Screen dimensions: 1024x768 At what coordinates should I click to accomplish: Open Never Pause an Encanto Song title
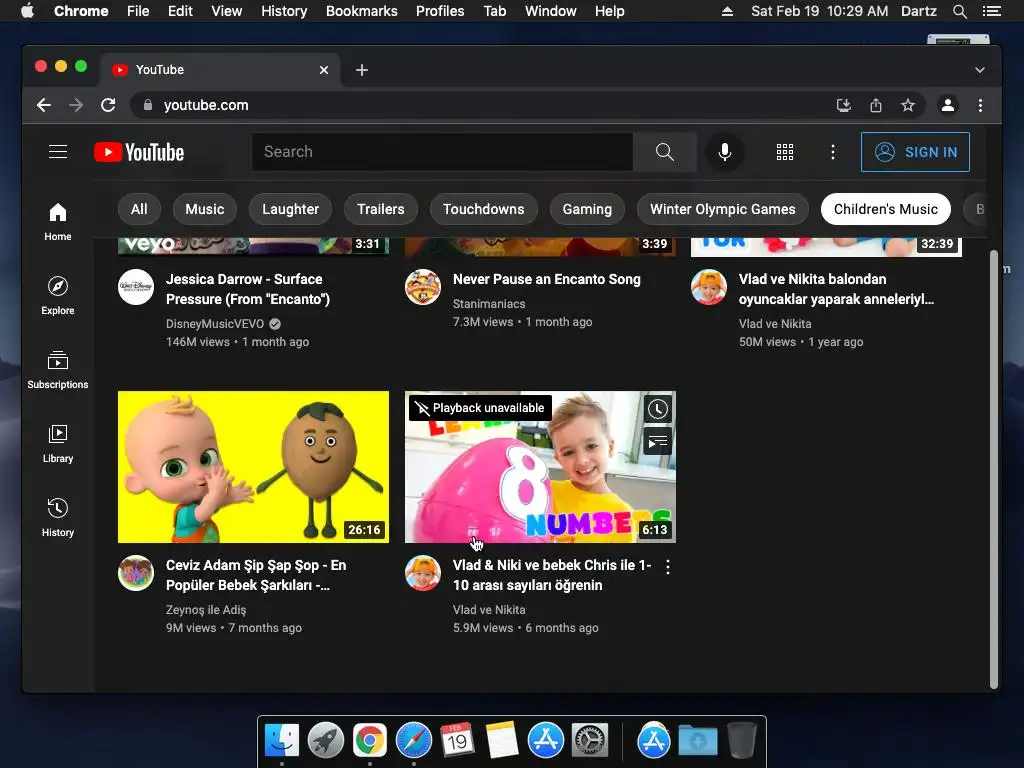click(x=547, y=279)
